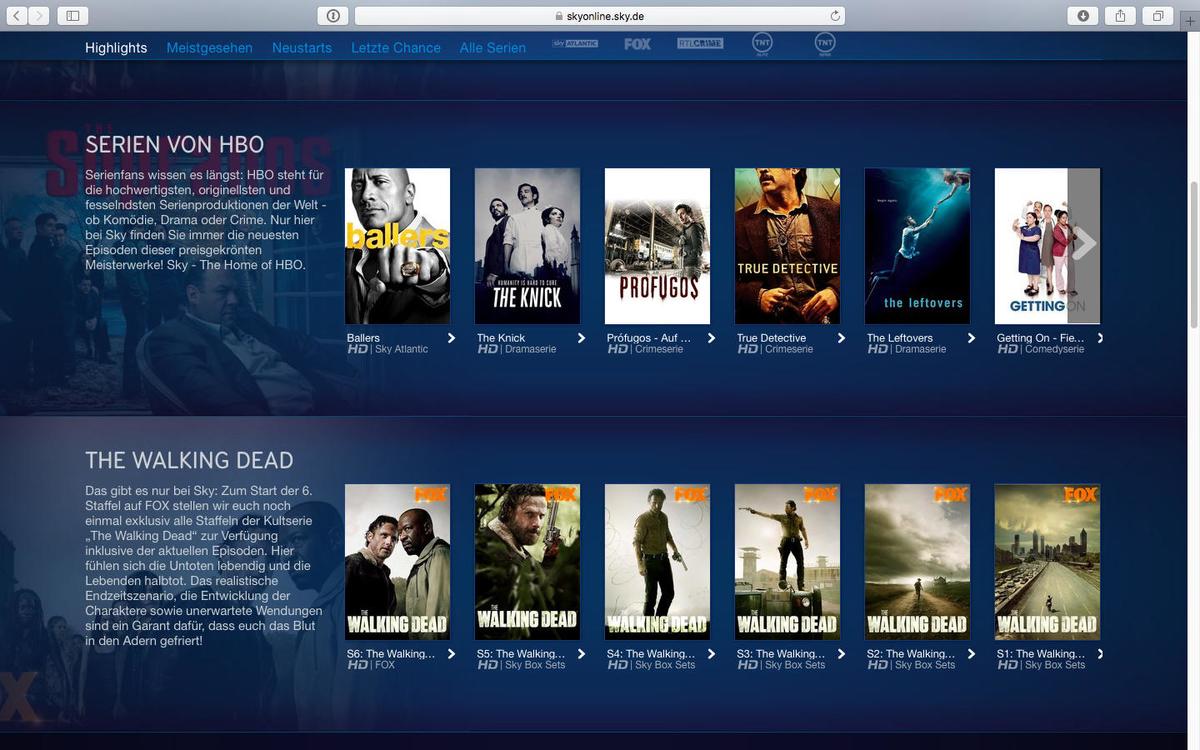1200x750 pixels.
Task: Go forward with Safari's forward arrow
Action: pyautogui.click(x=39, y=15)
